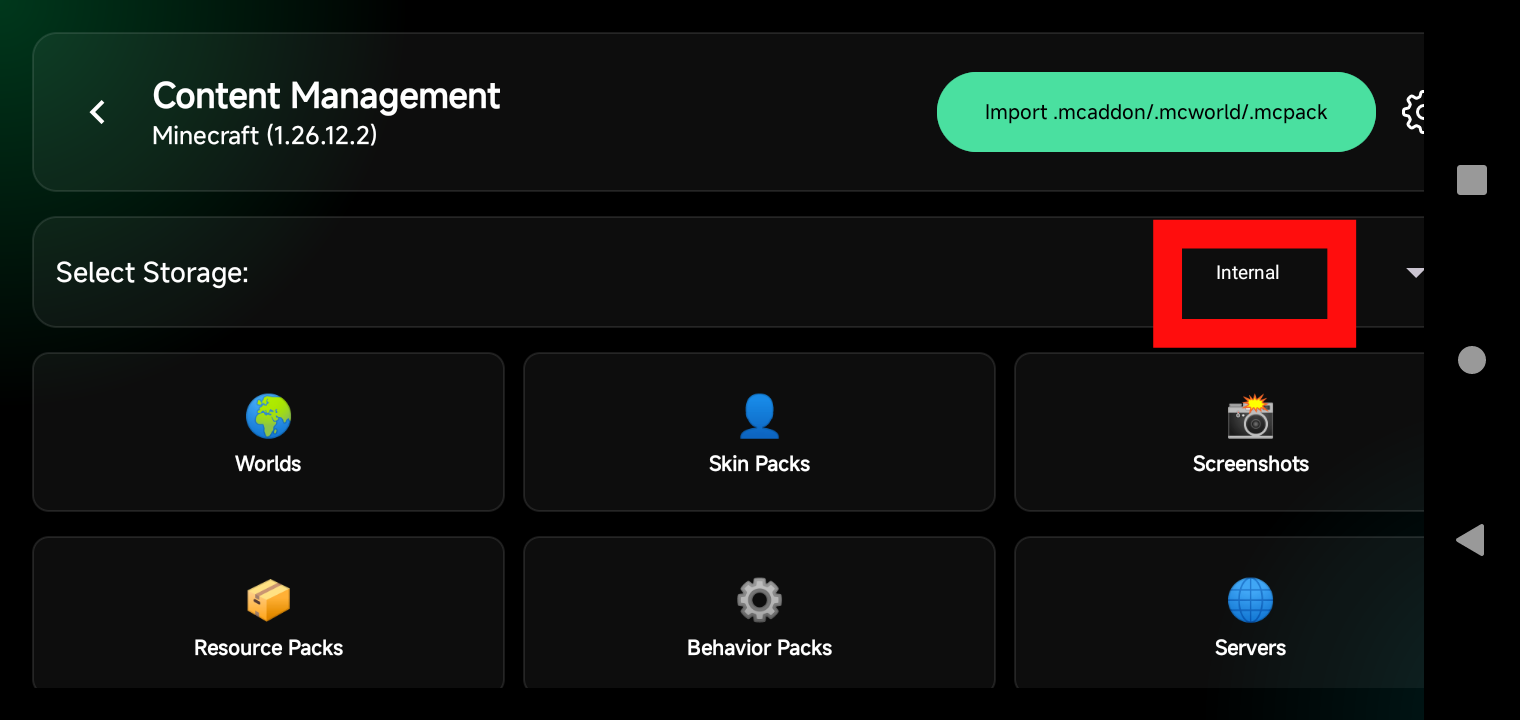Select the Servers label

click(x=1250, y=648)
